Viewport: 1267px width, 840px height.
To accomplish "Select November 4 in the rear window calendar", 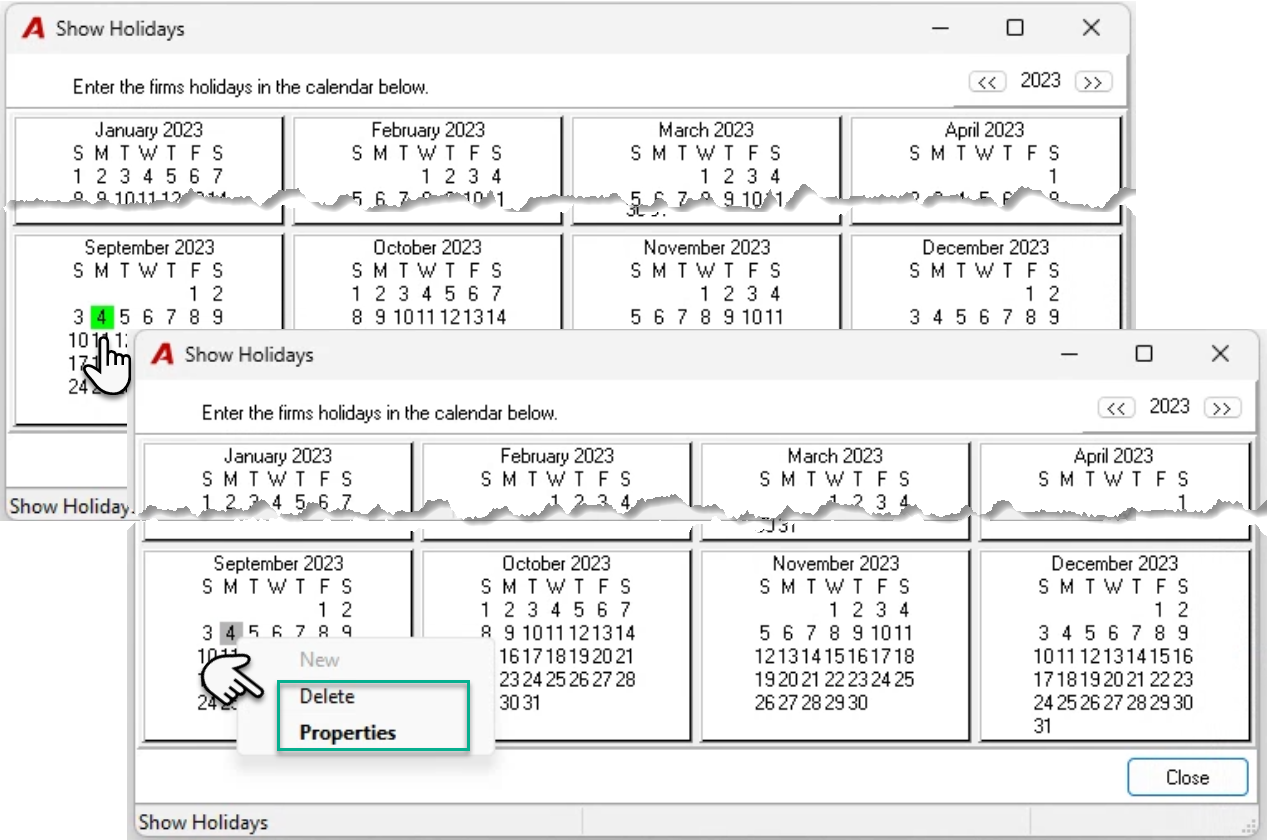I will tap(775, 294).
